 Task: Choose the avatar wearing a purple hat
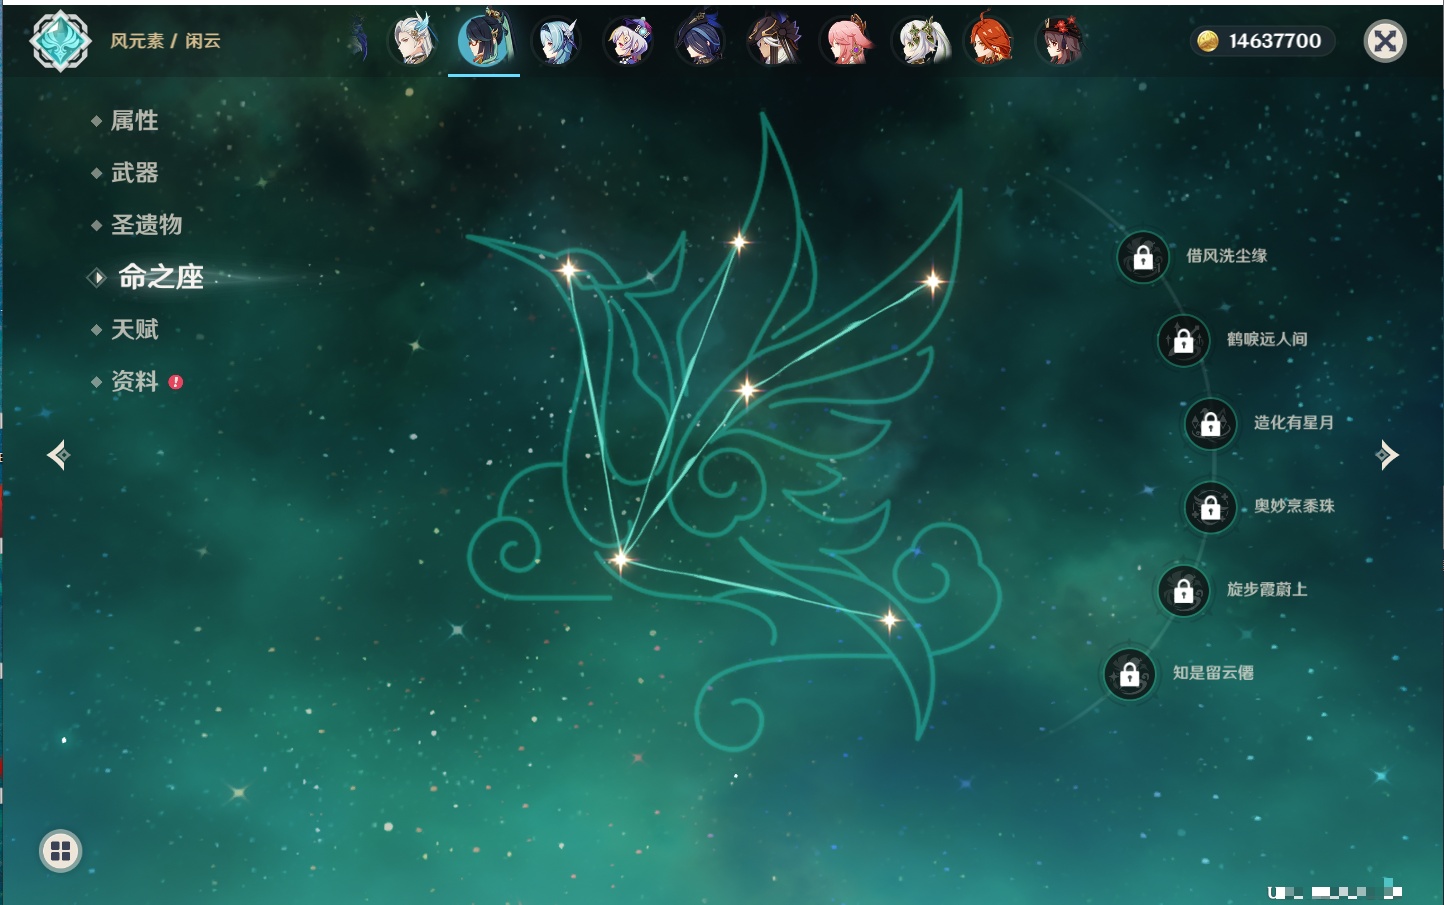click(x=629, y=42)
